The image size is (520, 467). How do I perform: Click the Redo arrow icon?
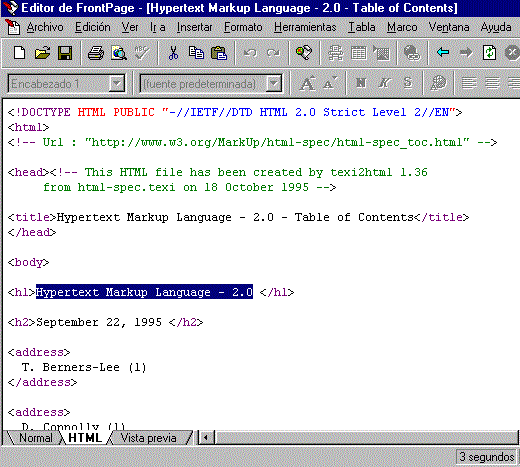[273, 53]
